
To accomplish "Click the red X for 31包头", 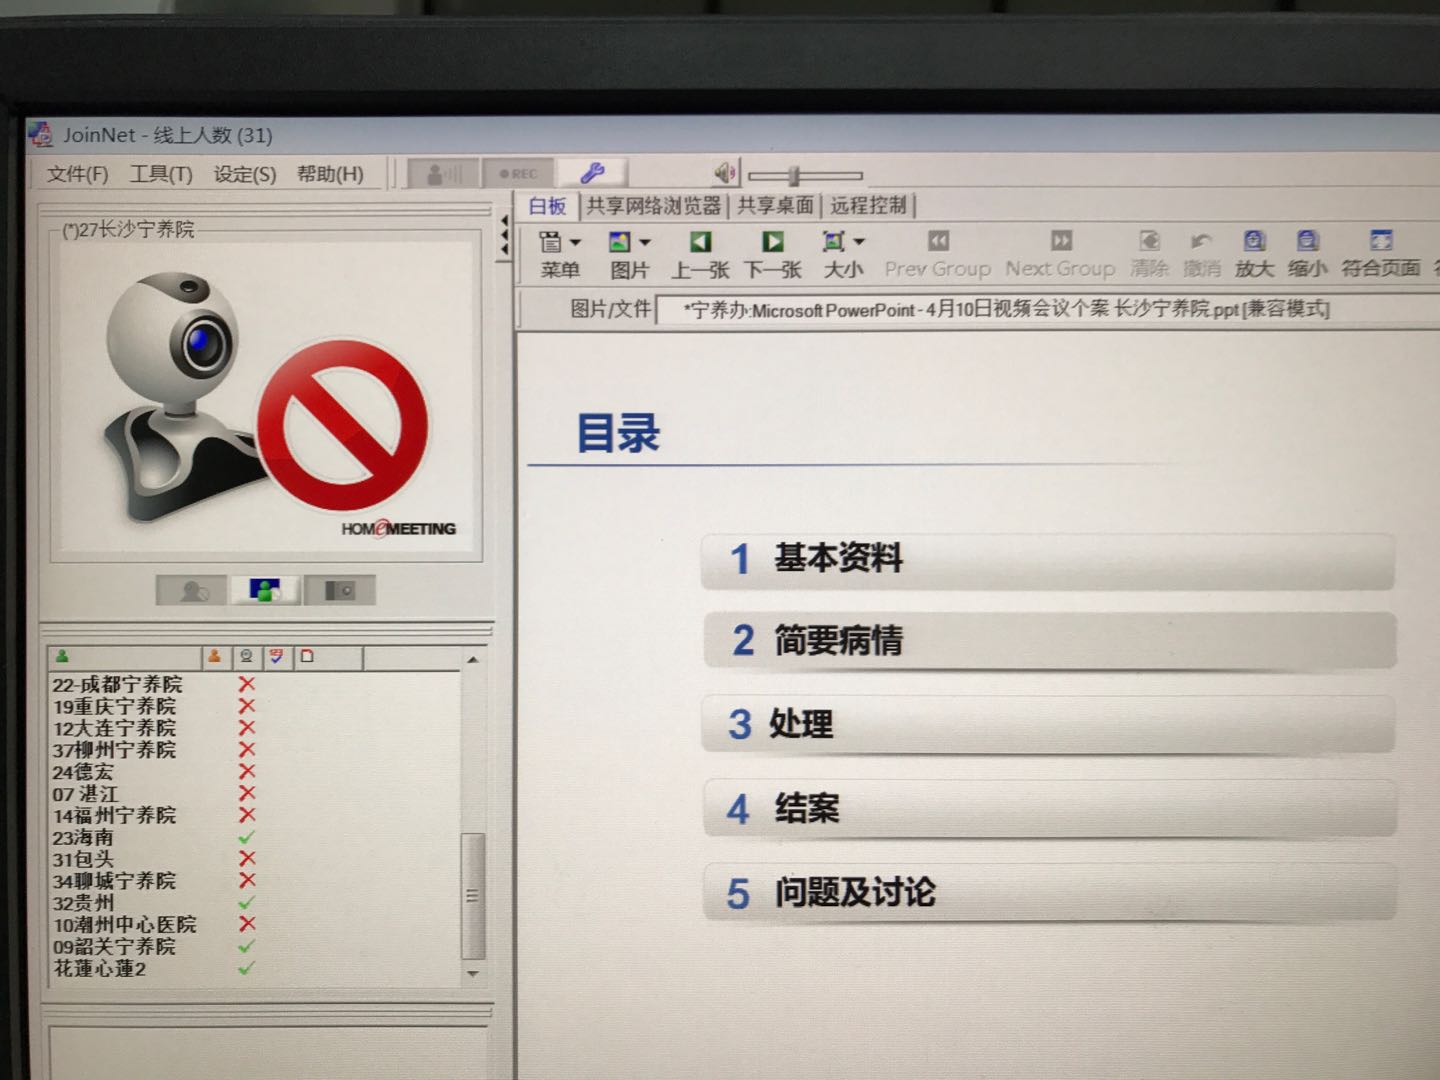I will pyautogui.click(x=247, y=859).
